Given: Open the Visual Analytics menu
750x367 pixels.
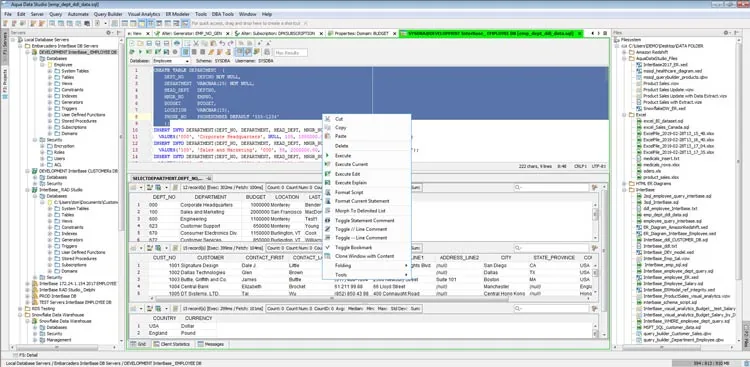Looking at the screenshot, I should coord(144,14).
